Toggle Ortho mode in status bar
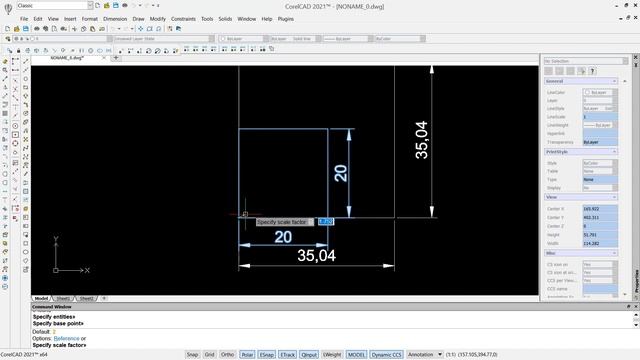 pos(227,355)
